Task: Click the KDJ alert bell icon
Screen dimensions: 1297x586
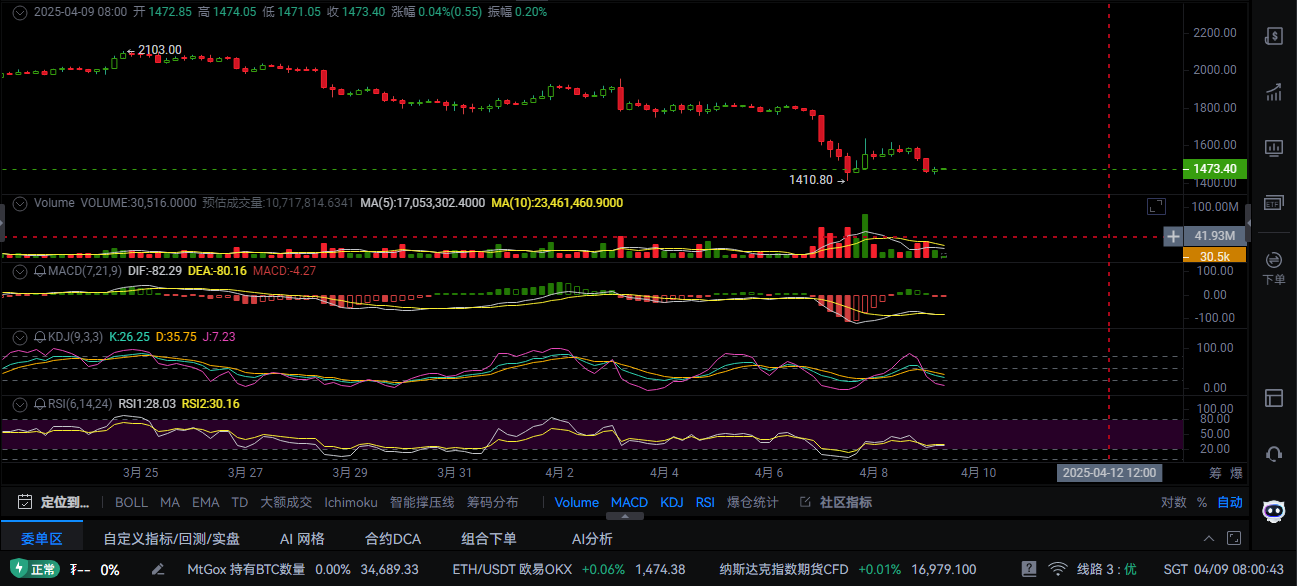Action: (40, 337)
